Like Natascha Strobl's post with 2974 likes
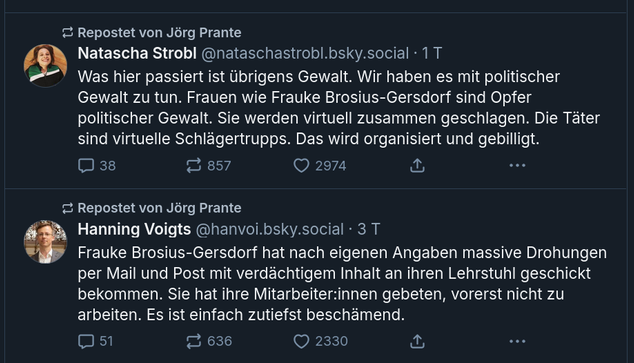The height and width of the screenshot is (363, 634). tap(319, 166)
